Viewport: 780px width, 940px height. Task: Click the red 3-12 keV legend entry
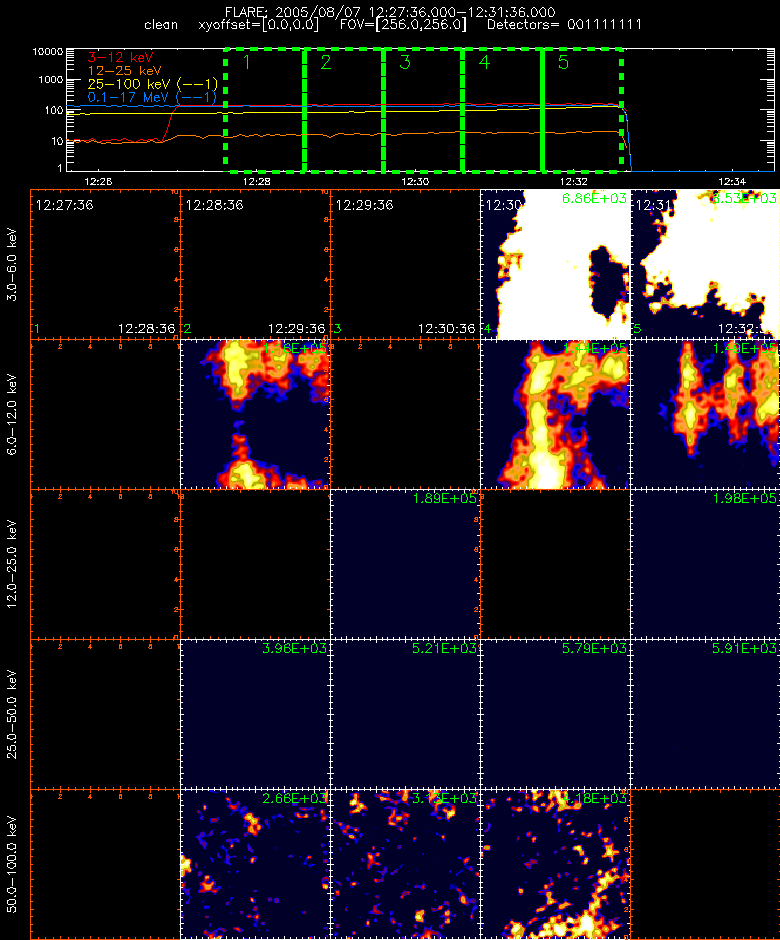point(121,58)
